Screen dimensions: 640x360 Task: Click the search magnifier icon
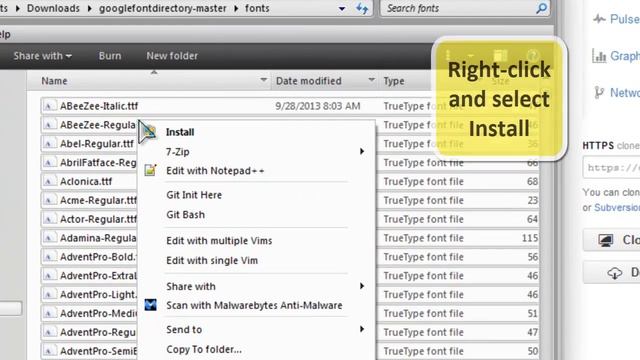coord(542,8)
